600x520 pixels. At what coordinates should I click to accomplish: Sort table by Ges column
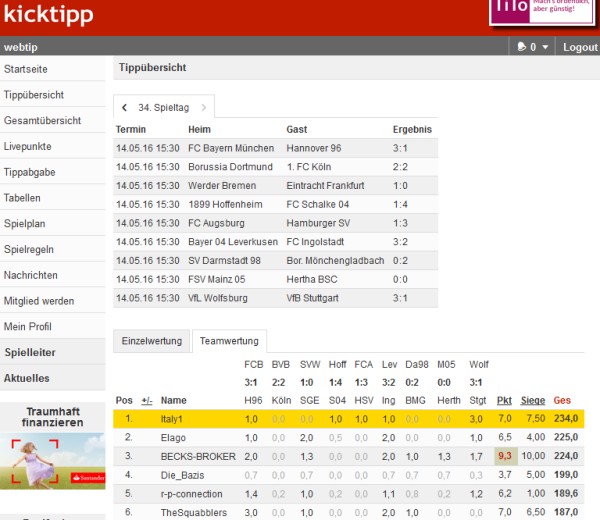(562, 401)
